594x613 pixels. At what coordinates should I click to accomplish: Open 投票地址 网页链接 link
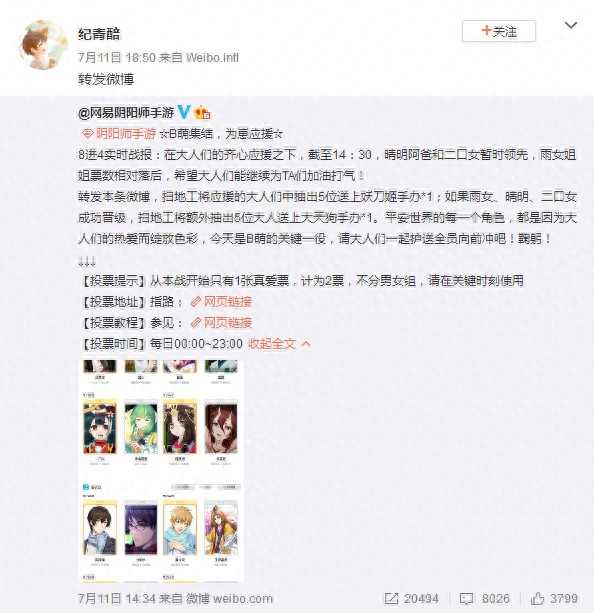pos(228,302)
